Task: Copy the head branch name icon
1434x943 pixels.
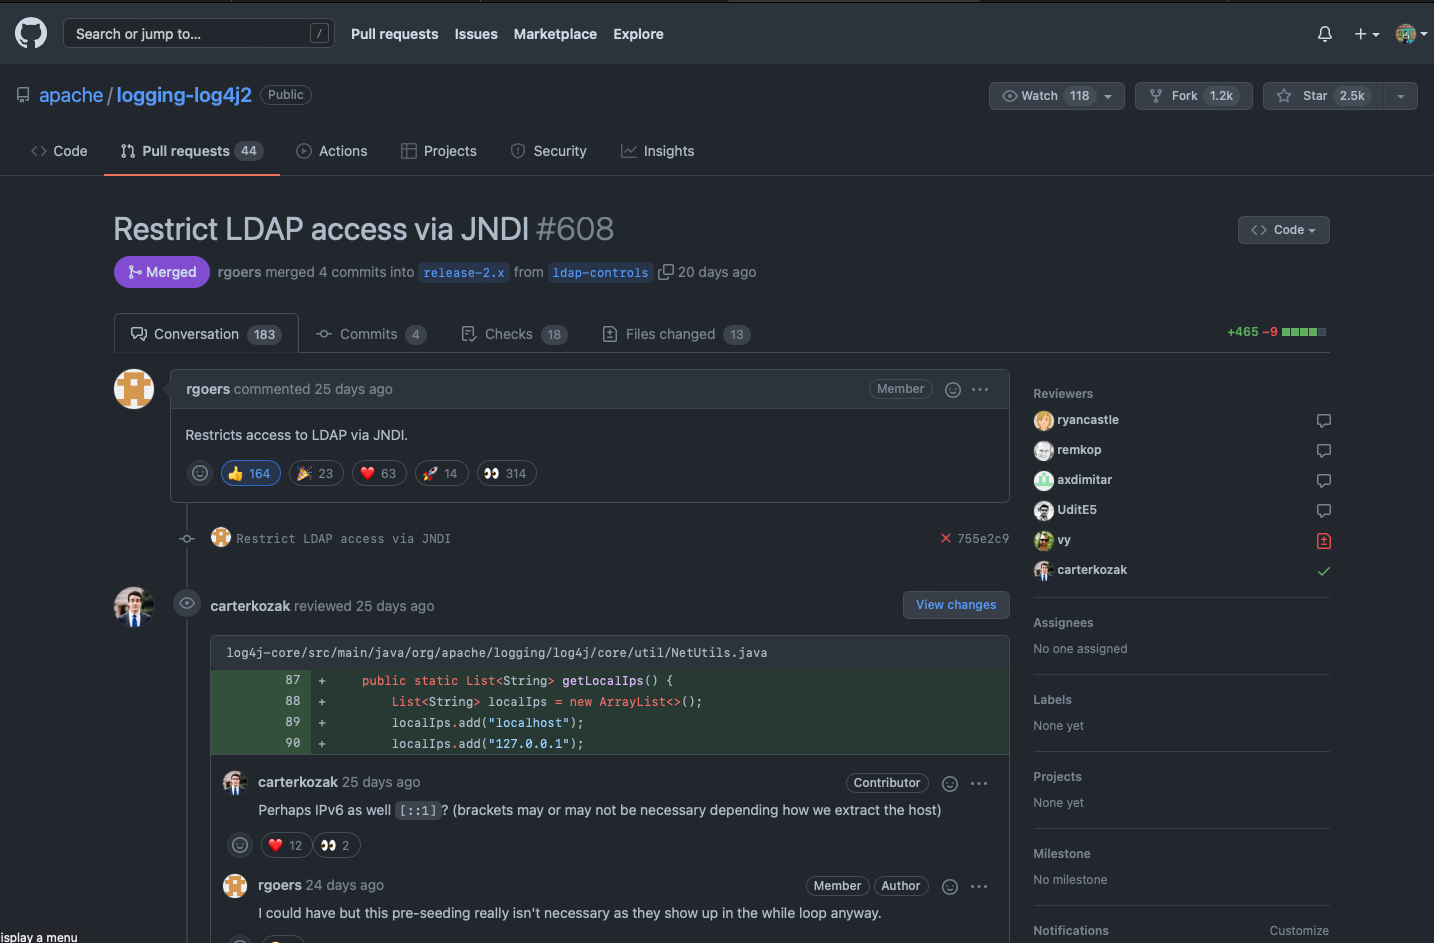Action: [666, 272]
